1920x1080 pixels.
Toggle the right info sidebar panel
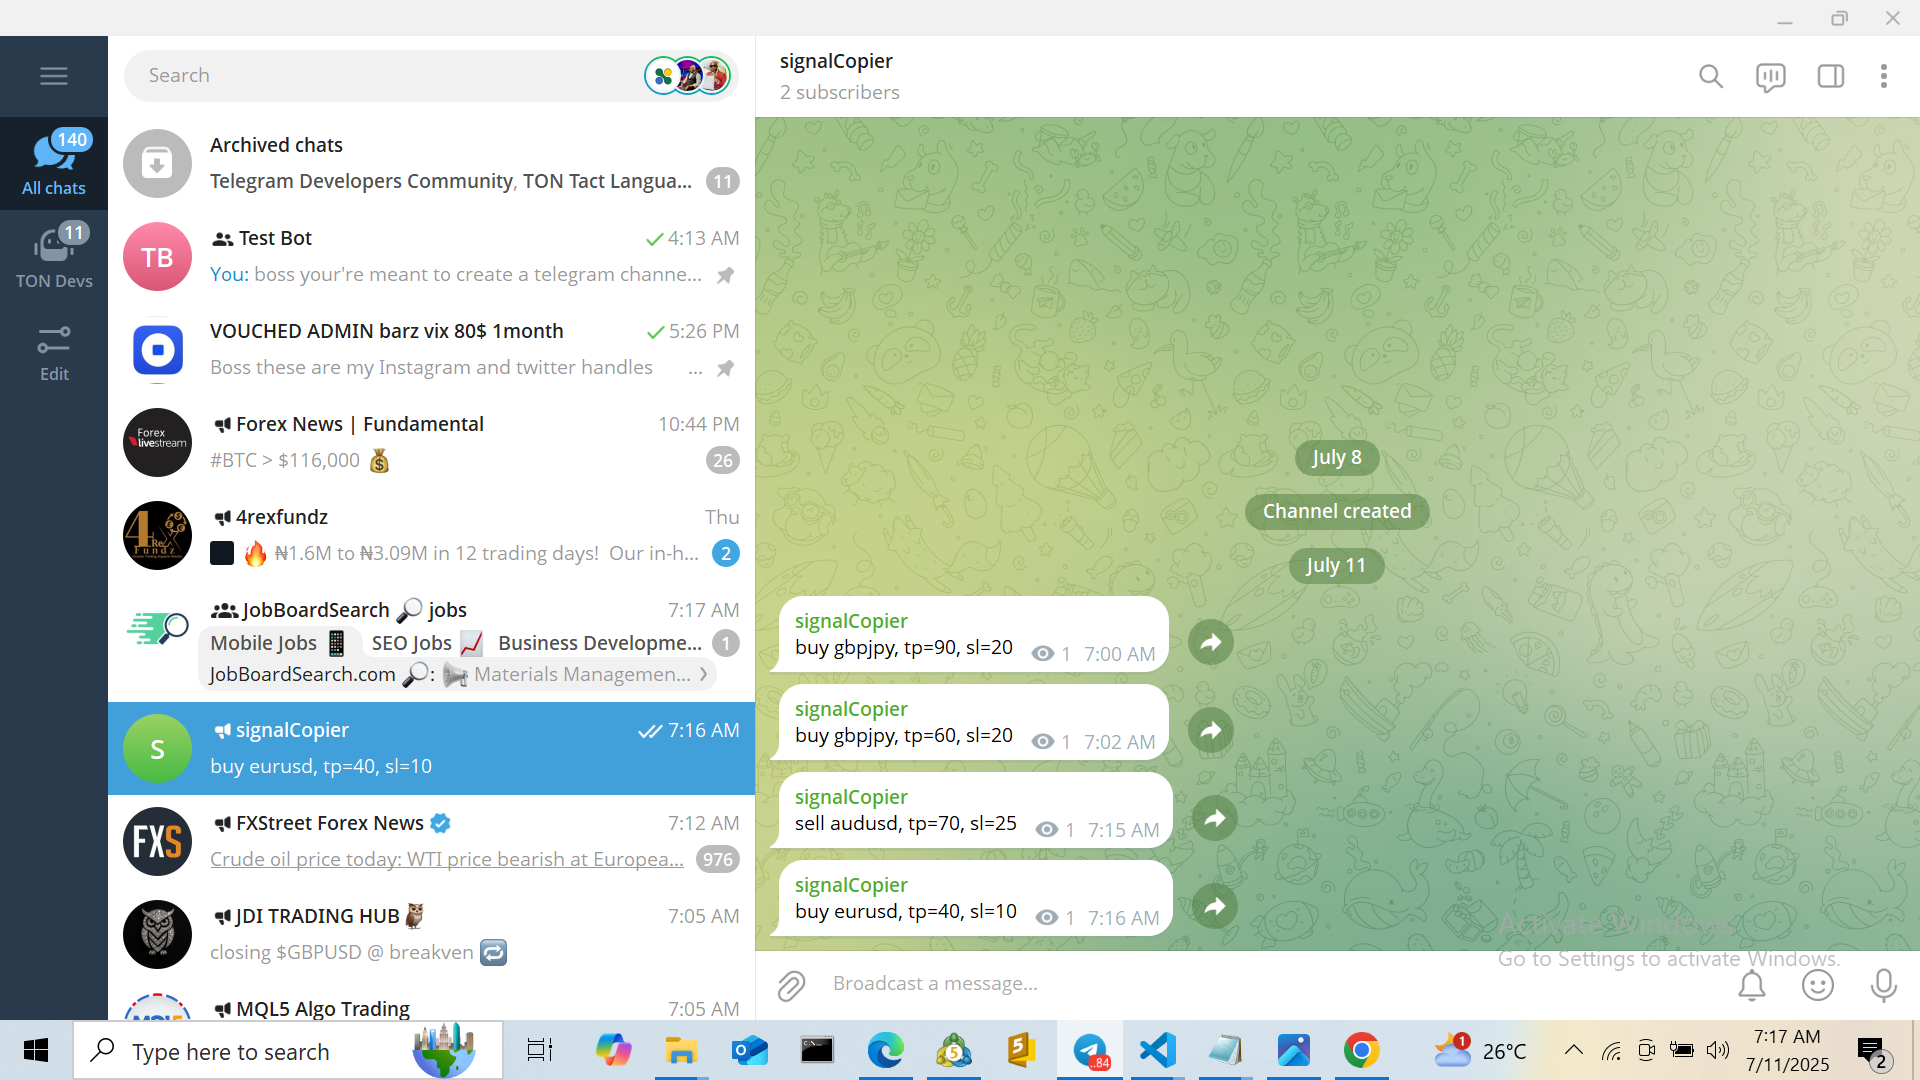coord(1831,76)
